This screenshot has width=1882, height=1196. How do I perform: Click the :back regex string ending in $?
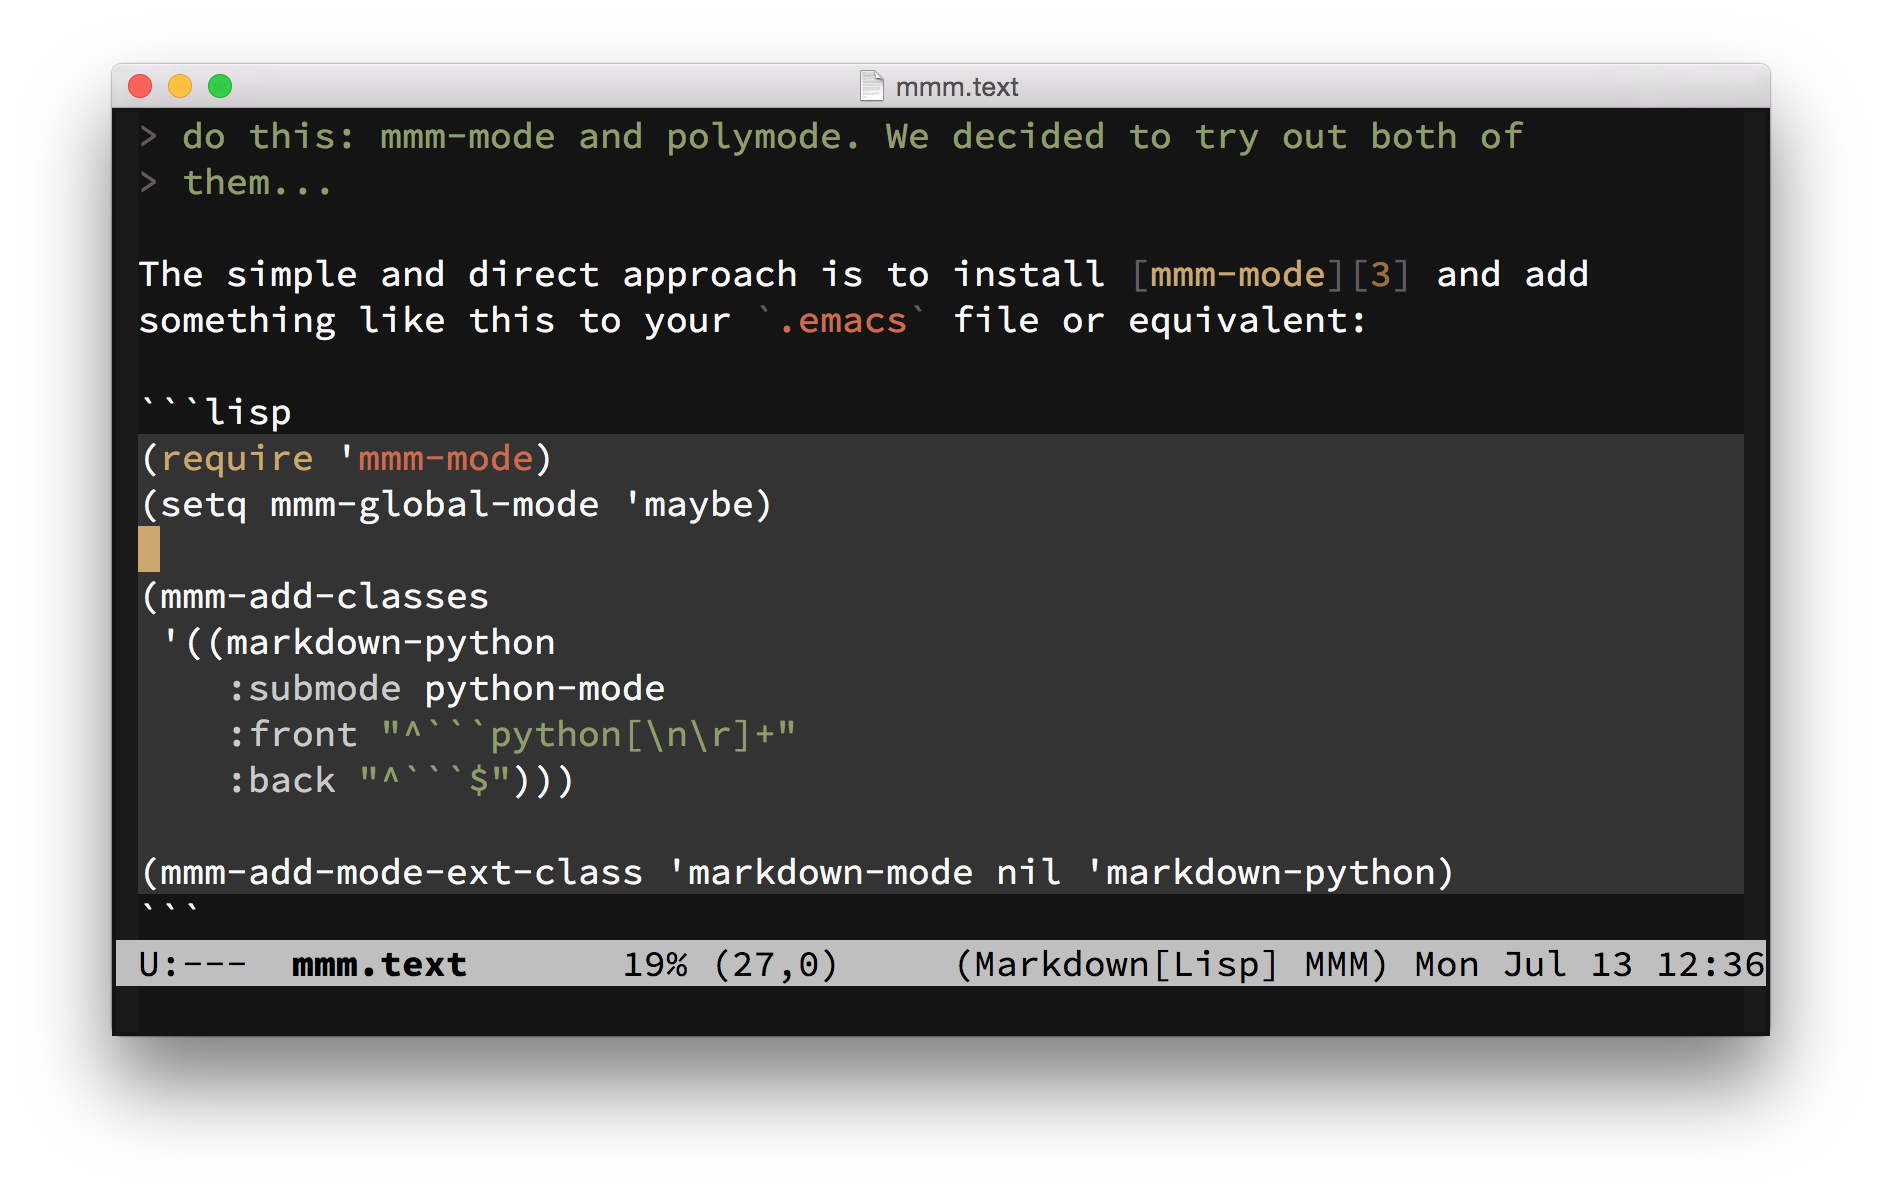point(434,780)
